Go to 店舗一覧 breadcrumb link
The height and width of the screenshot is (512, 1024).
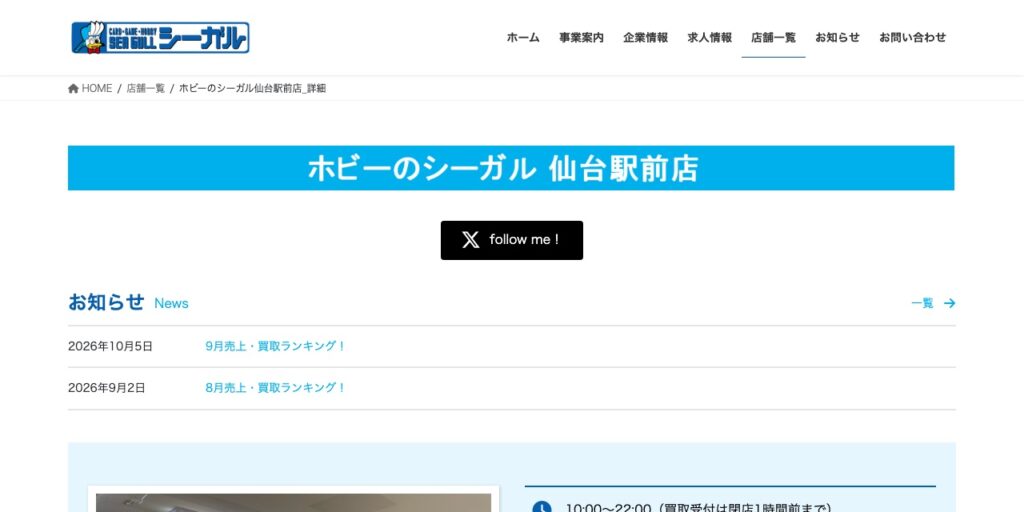[146, 89]
